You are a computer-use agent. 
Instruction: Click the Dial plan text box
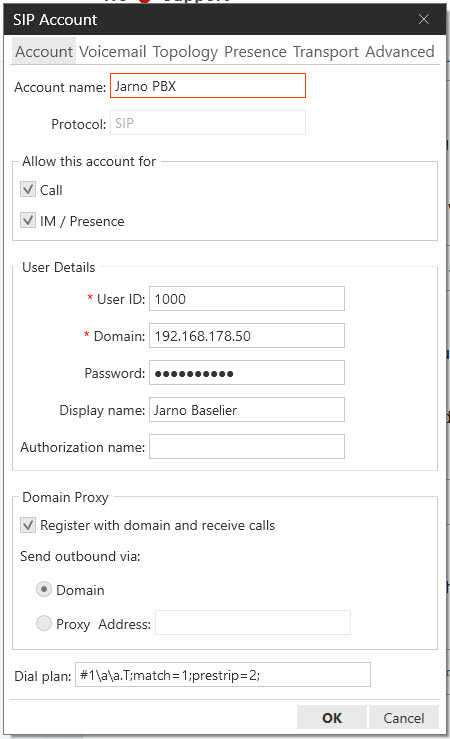pos(223,675)
